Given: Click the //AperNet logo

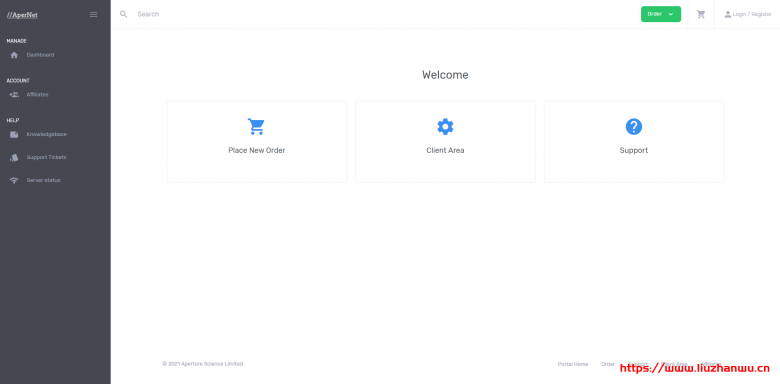Looking at the screenshot, I should click(x=22, y=15).
